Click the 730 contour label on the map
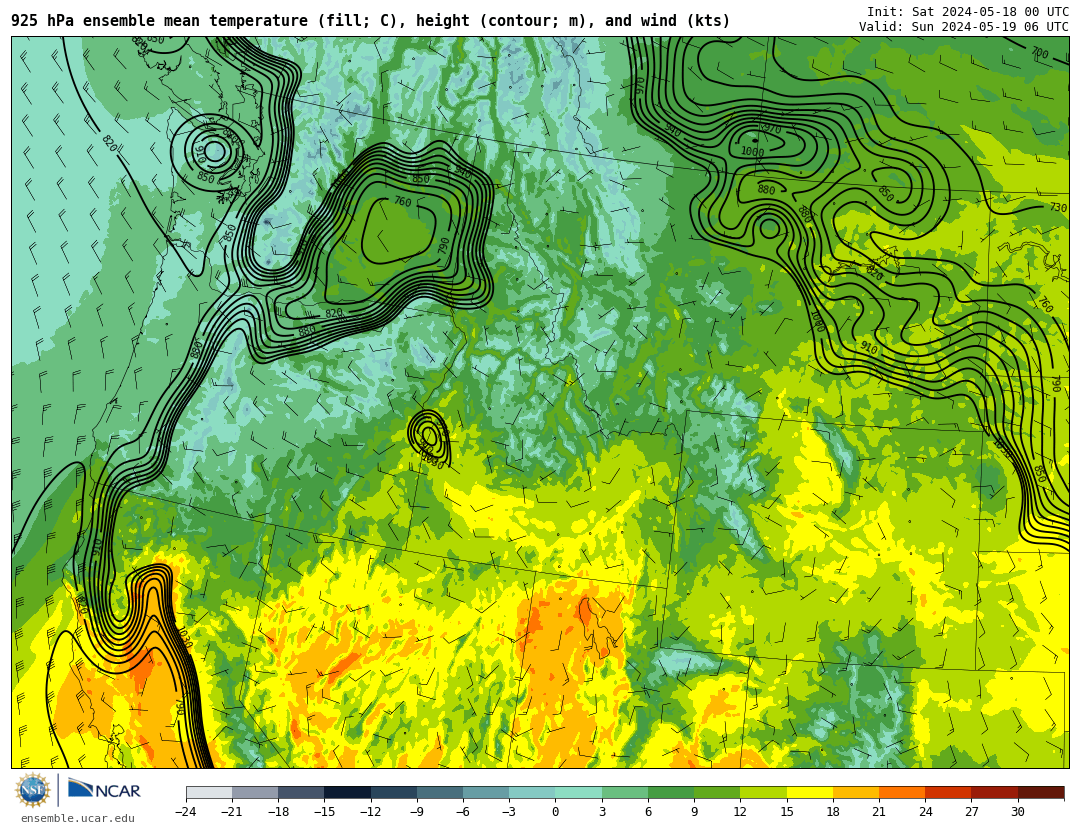This screenshot has width=1080, height=831. [x=1058, y=208]
